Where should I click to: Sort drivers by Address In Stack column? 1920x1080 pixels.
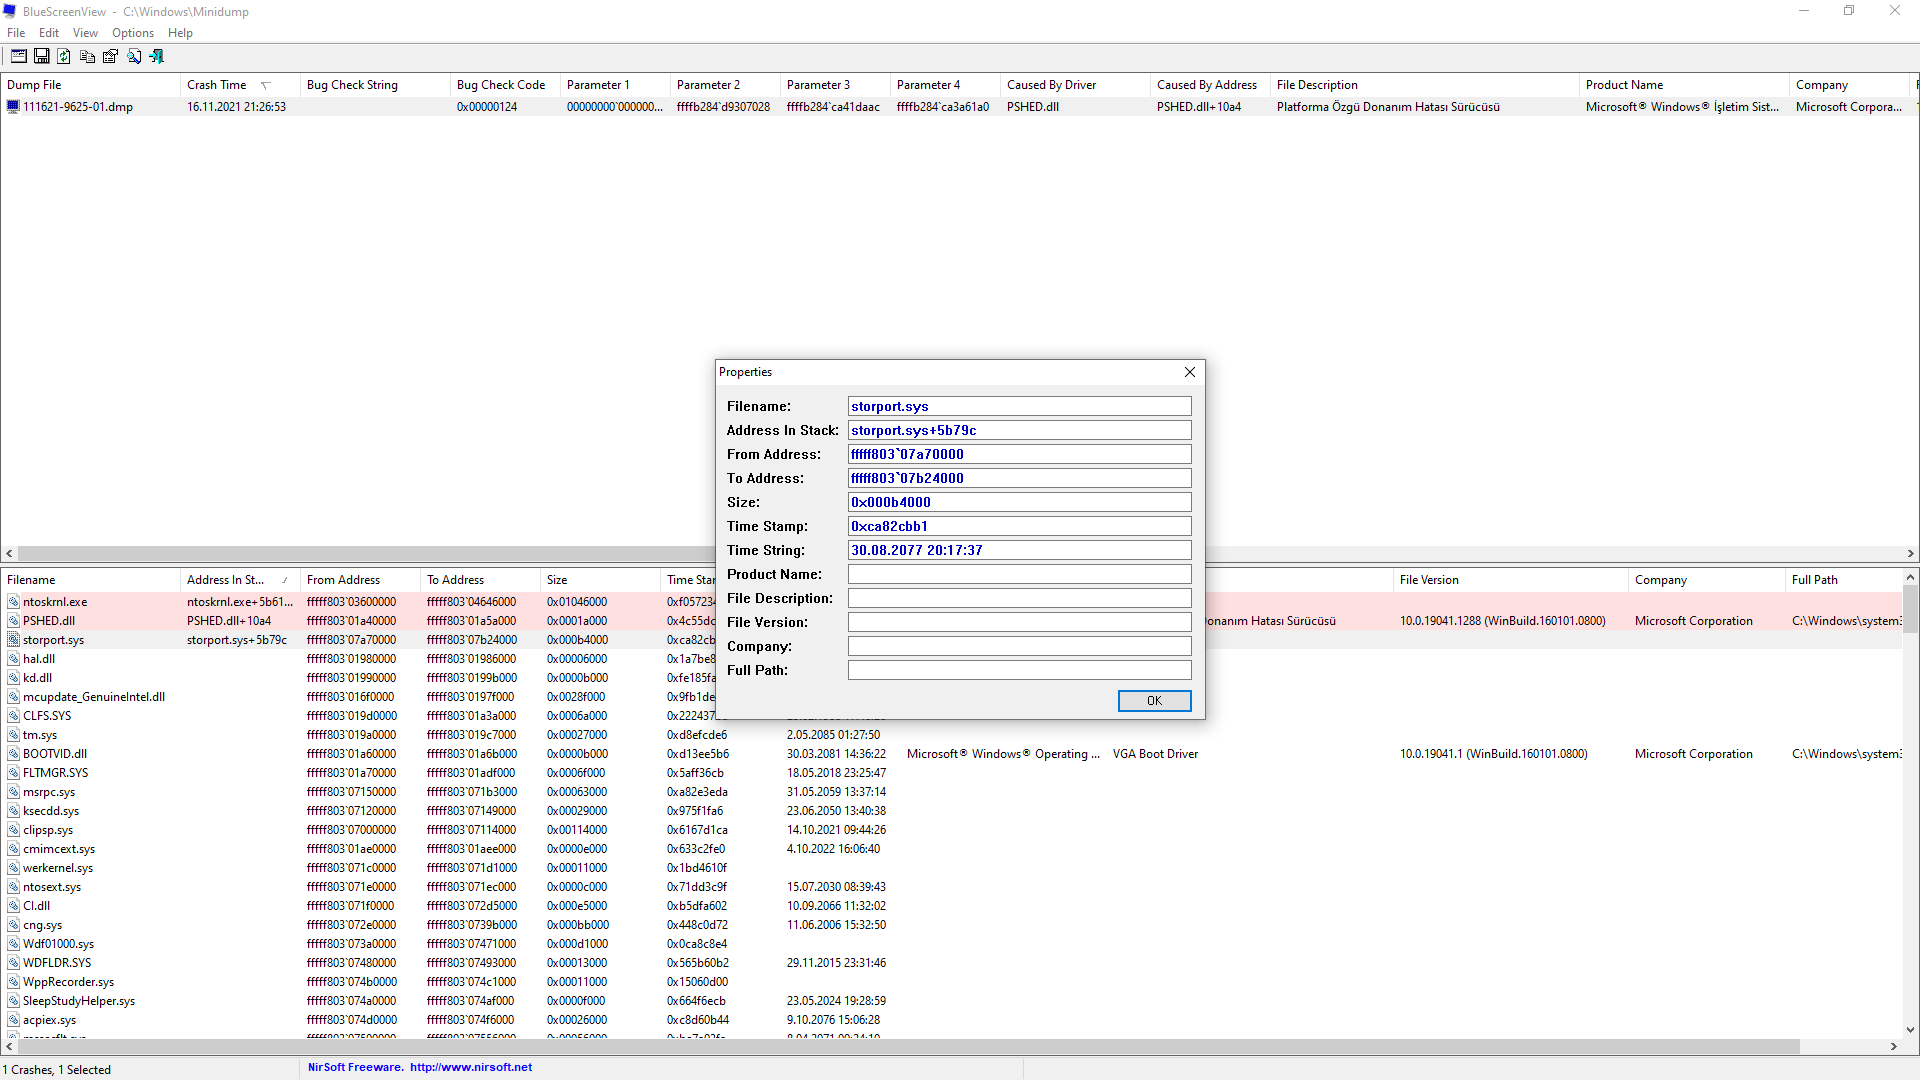click(226, 580)
